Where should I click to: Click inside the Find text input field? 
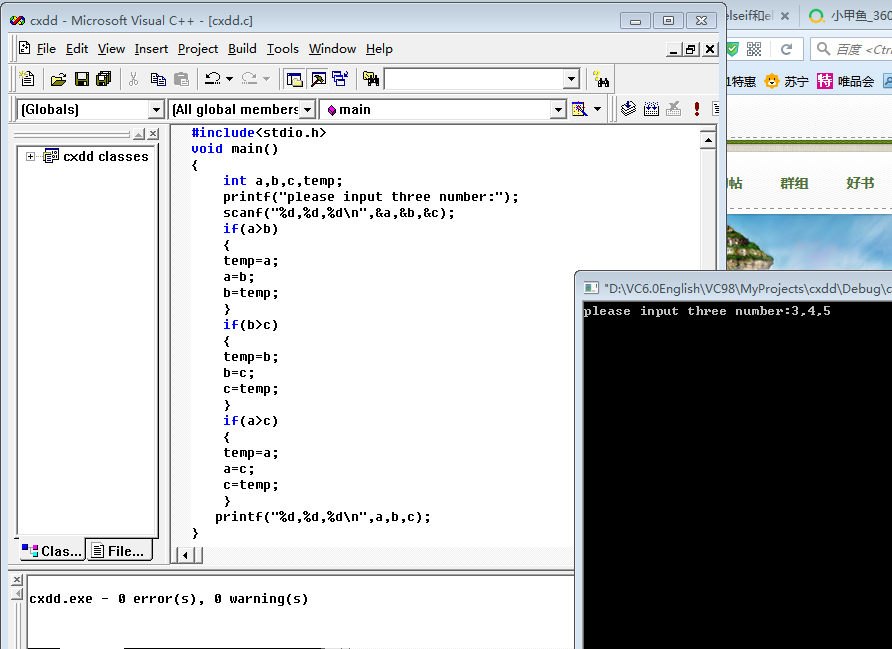click(x=474, y=79)
